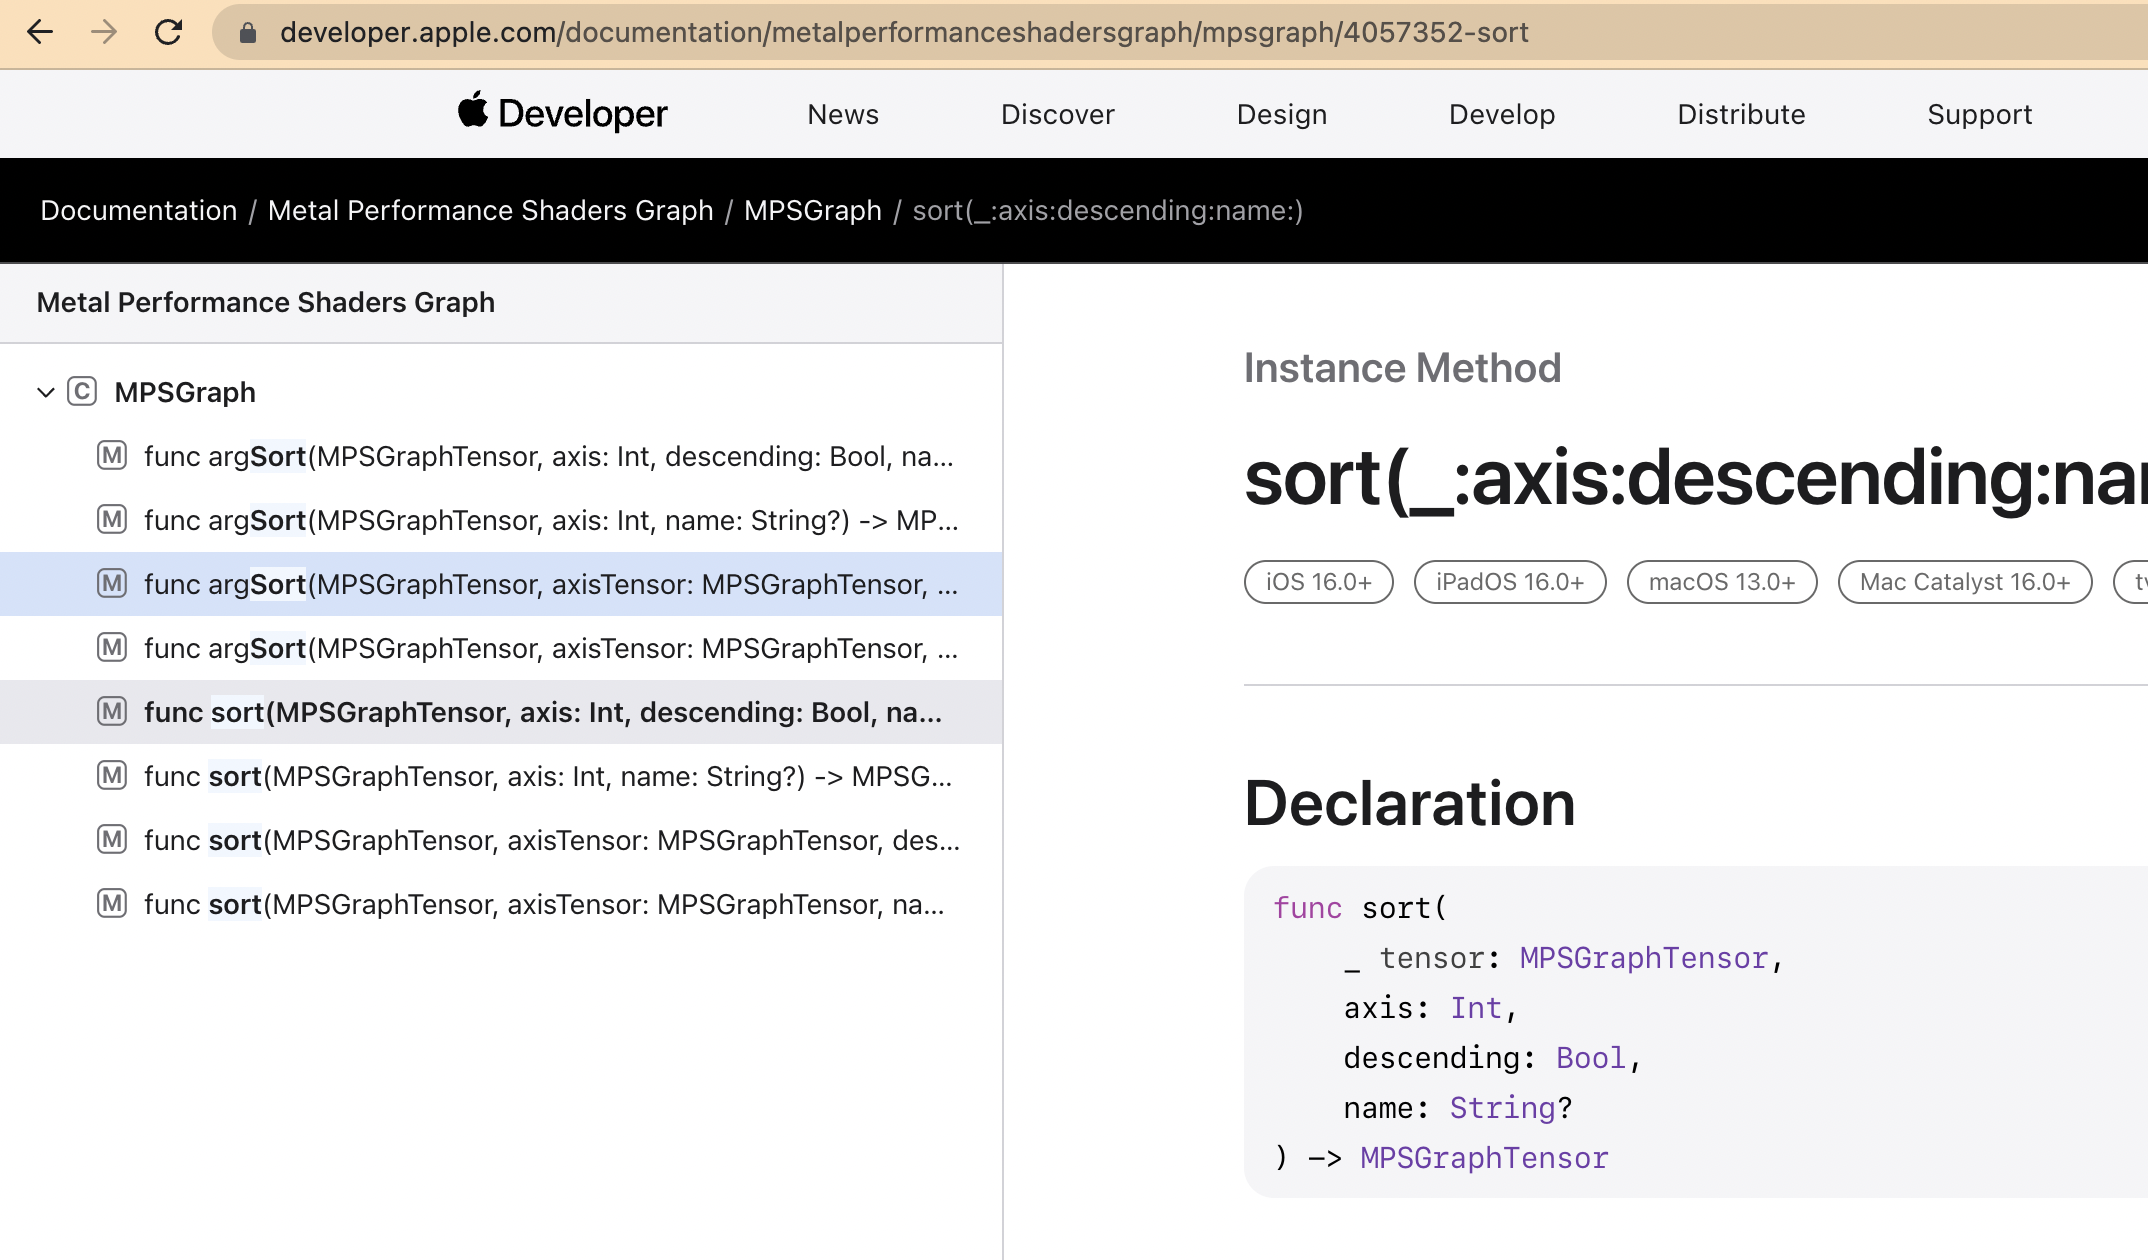Reload the page with refresh icon
Image resolution: width=2148 pixels, height=1260 pixels.
168,32
